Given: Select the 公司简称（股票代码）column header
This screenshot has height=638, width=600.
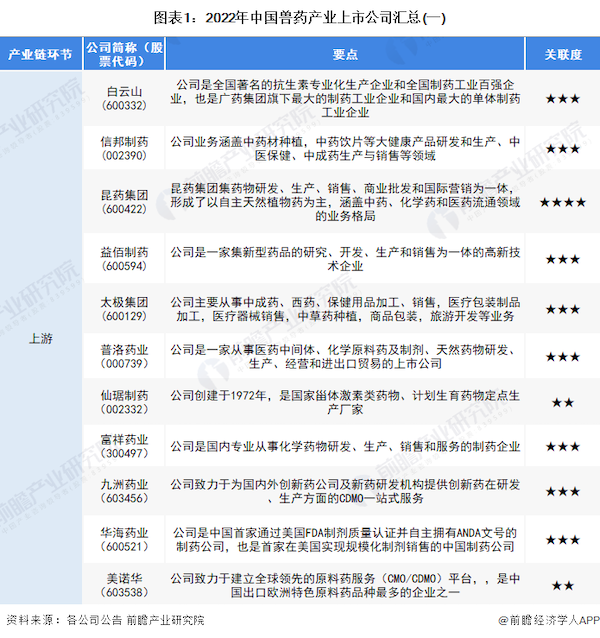Looking at the screenshot, I should 124,54.
